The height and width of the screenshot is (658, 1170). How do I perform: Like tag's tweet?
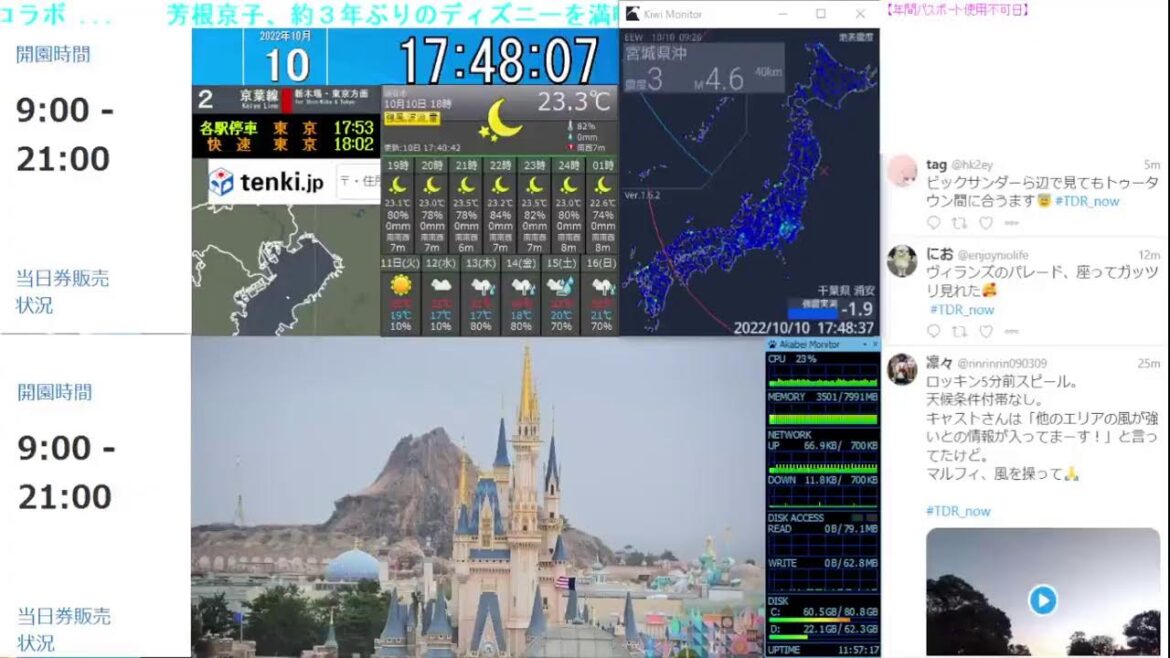(x=985, y=222)
